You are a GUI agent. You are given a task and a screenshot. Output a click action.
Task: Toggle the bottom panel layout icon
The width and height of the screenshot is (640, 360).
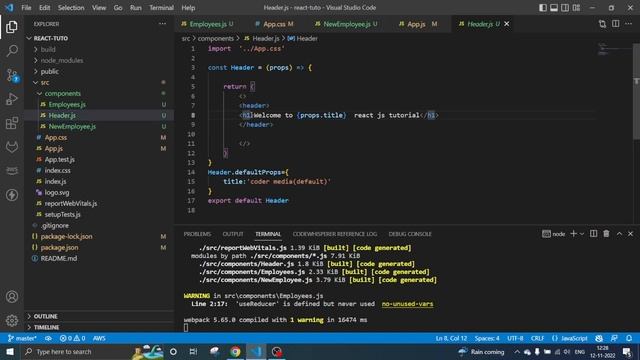554,8
